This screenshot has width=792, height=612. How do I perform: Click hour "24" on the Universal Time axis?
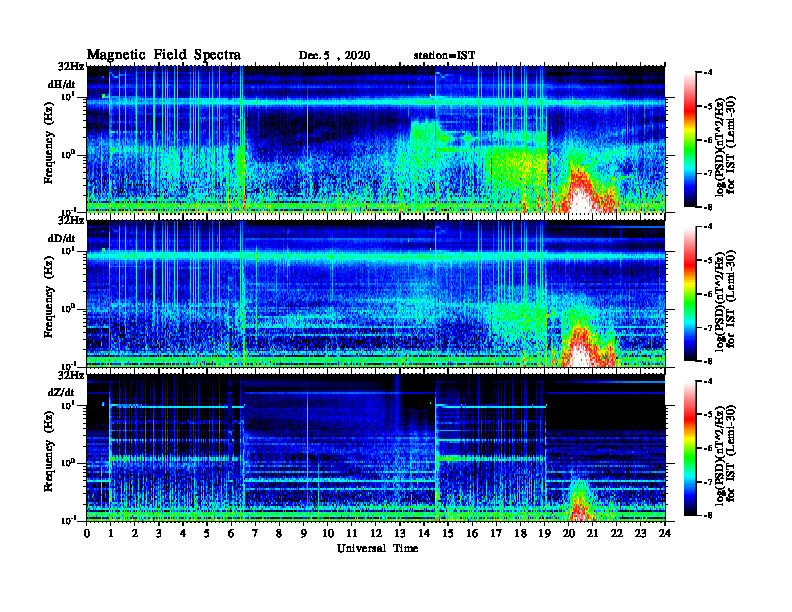pos(665,534)
